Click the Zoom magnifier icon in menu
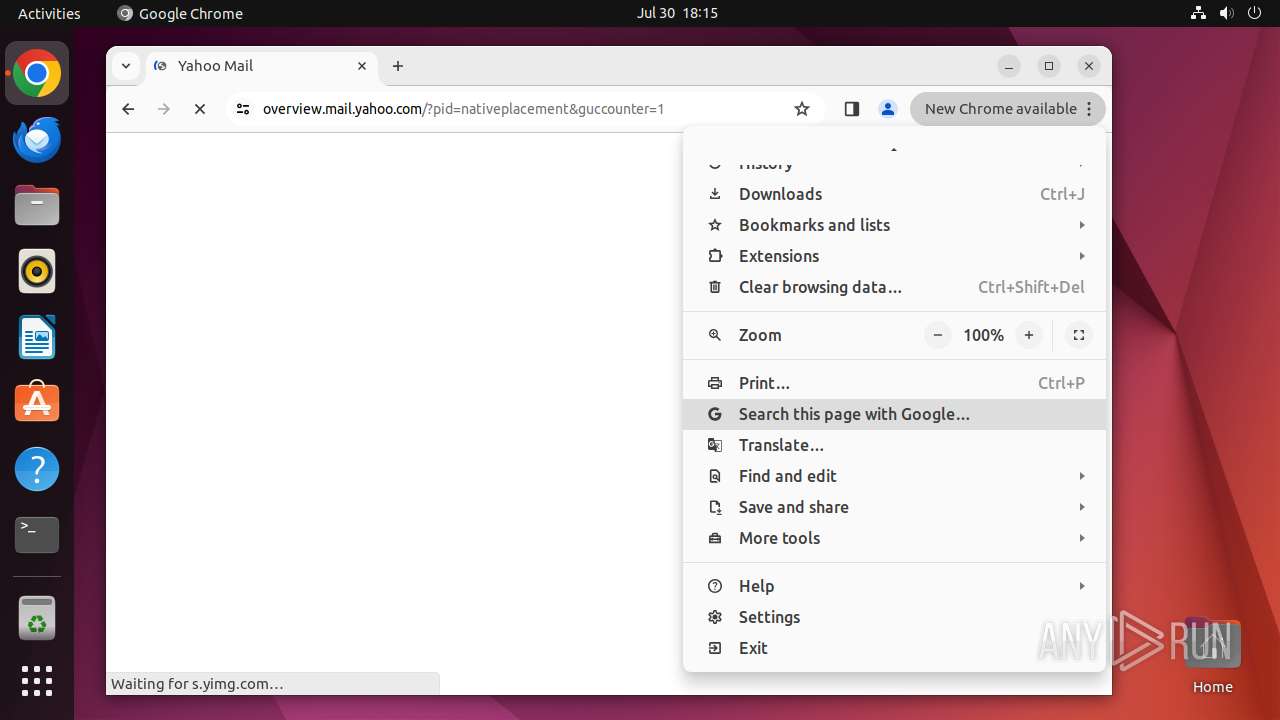 pyautogui.click(x=714, y=335)
